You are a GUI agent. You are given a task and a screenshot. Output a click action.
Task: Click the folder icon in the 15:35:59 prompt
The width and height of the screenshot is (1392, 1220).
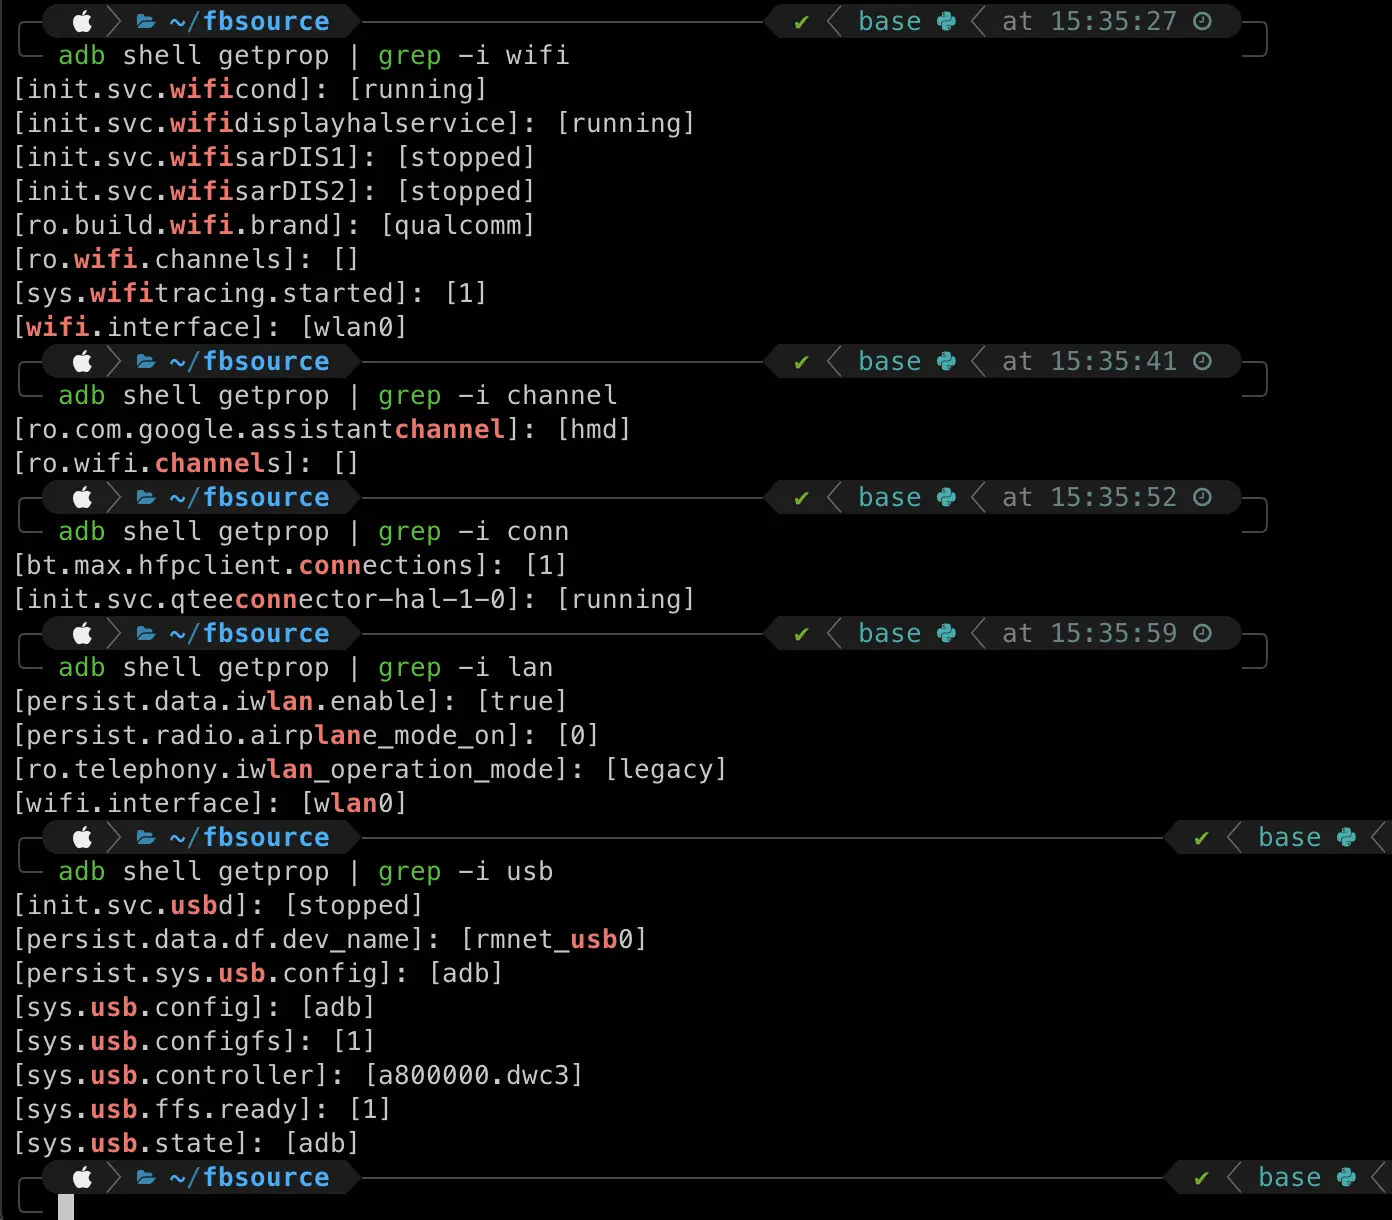pos(146,633)
